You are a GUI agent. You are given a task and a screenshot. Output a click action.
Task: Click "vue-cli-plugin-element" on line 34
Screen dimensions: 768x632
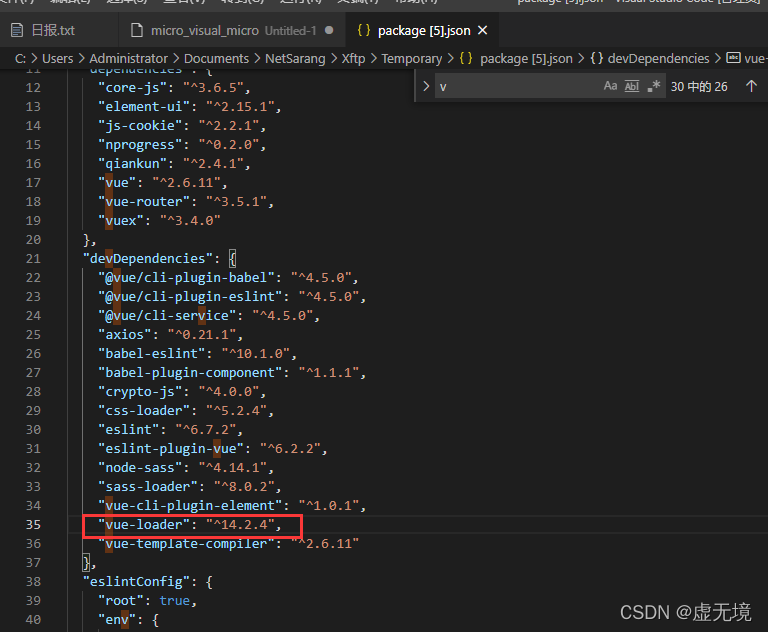(x=191, y=506)
